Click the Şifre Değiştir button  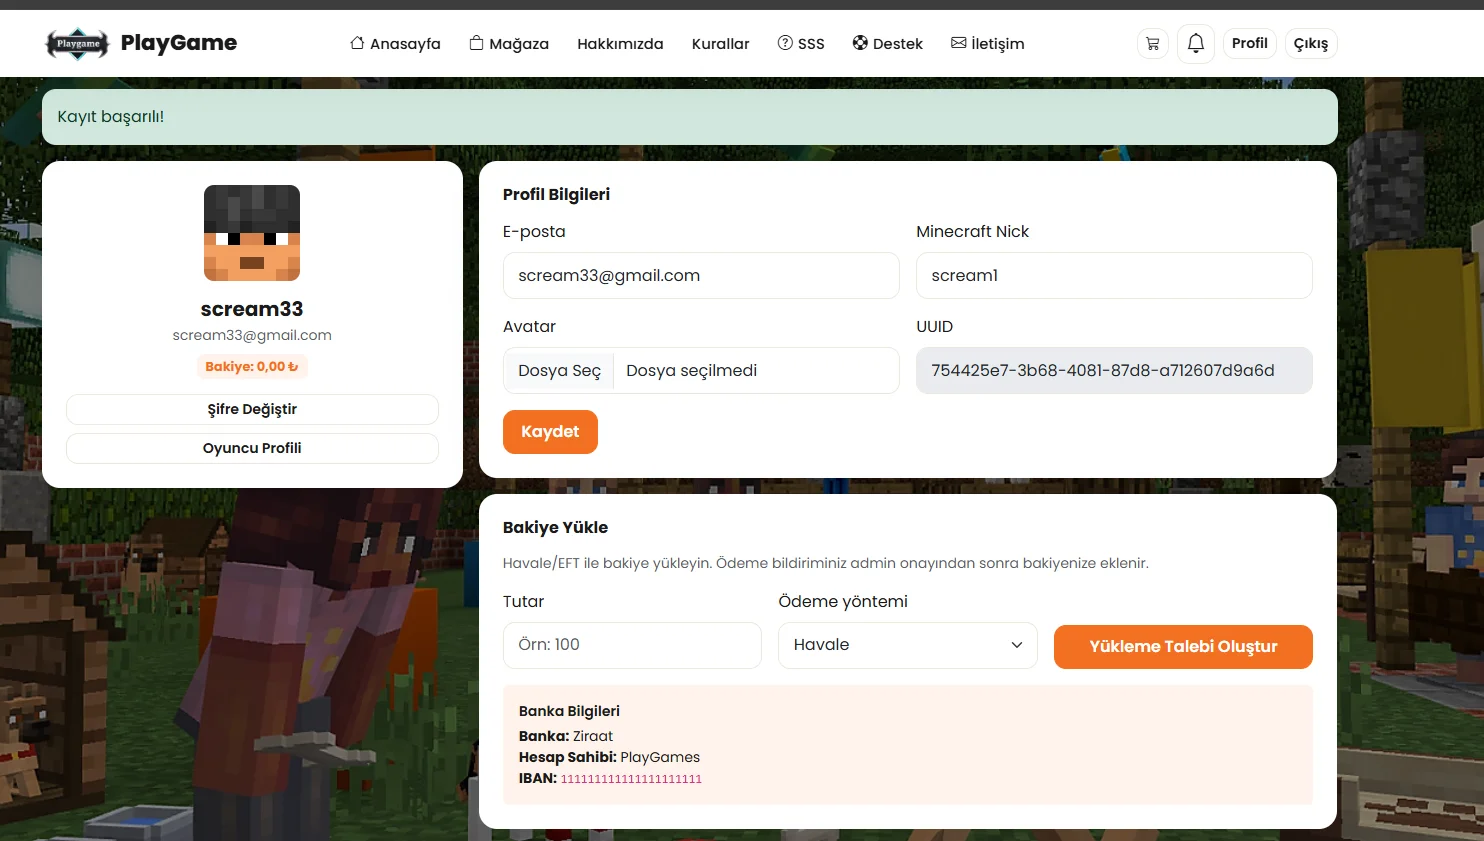(x=252, y=409)
